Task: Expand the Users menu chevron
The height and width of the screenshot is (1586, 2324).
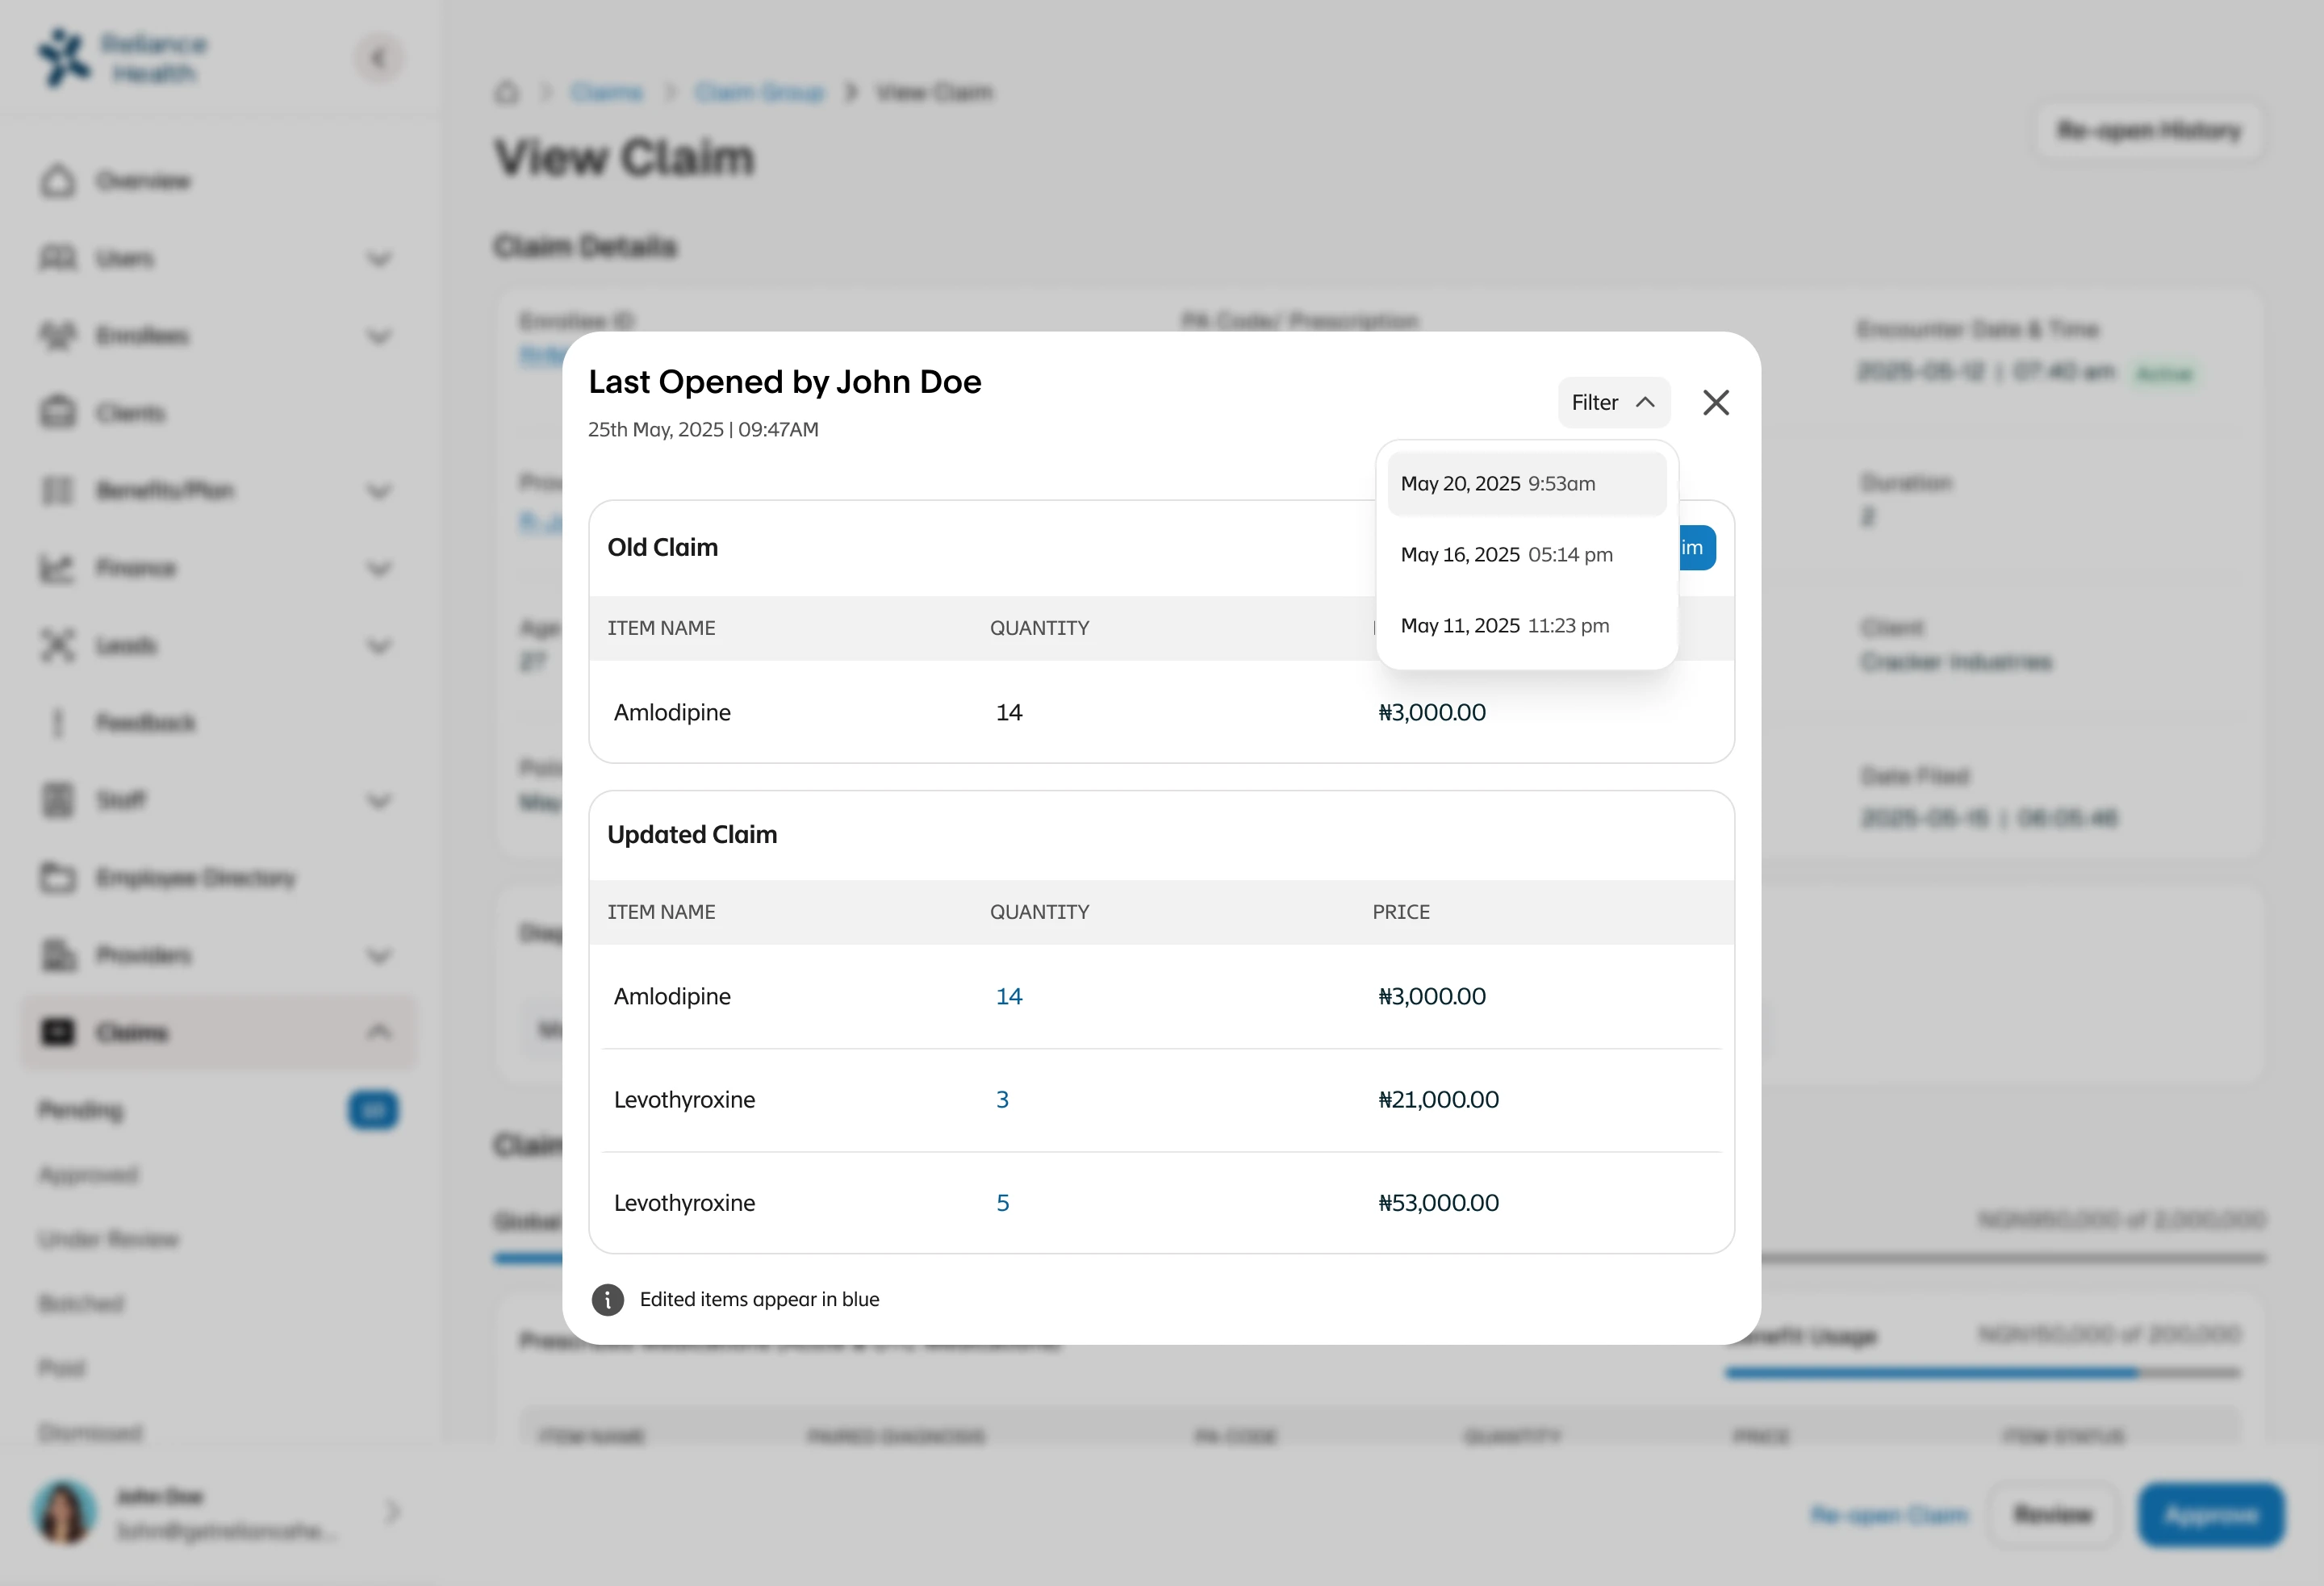Action: pyautogui.click(x=378, y=259)
